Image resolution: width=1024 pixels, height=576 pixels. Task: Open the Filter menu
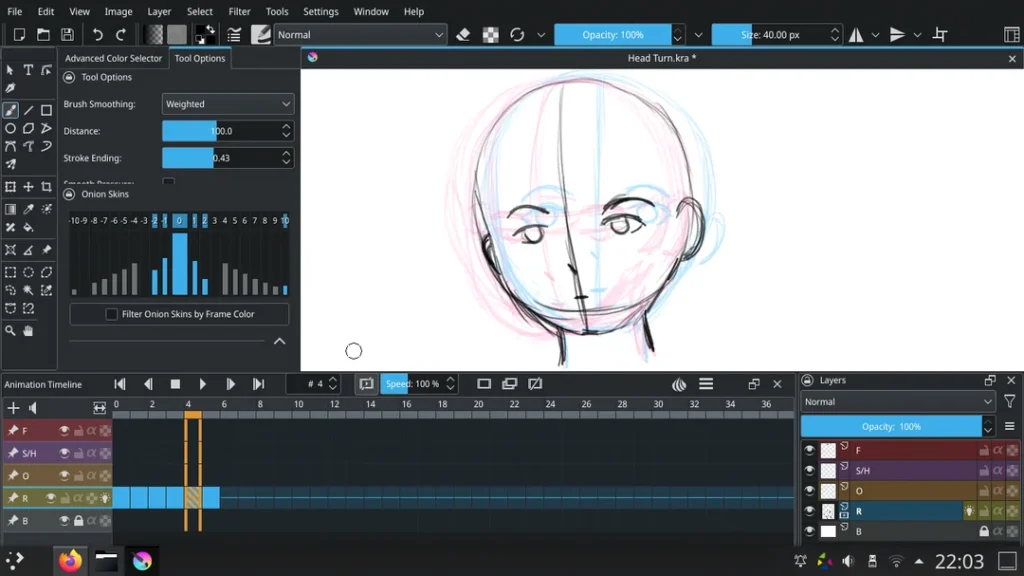click(x=239, y=11)
